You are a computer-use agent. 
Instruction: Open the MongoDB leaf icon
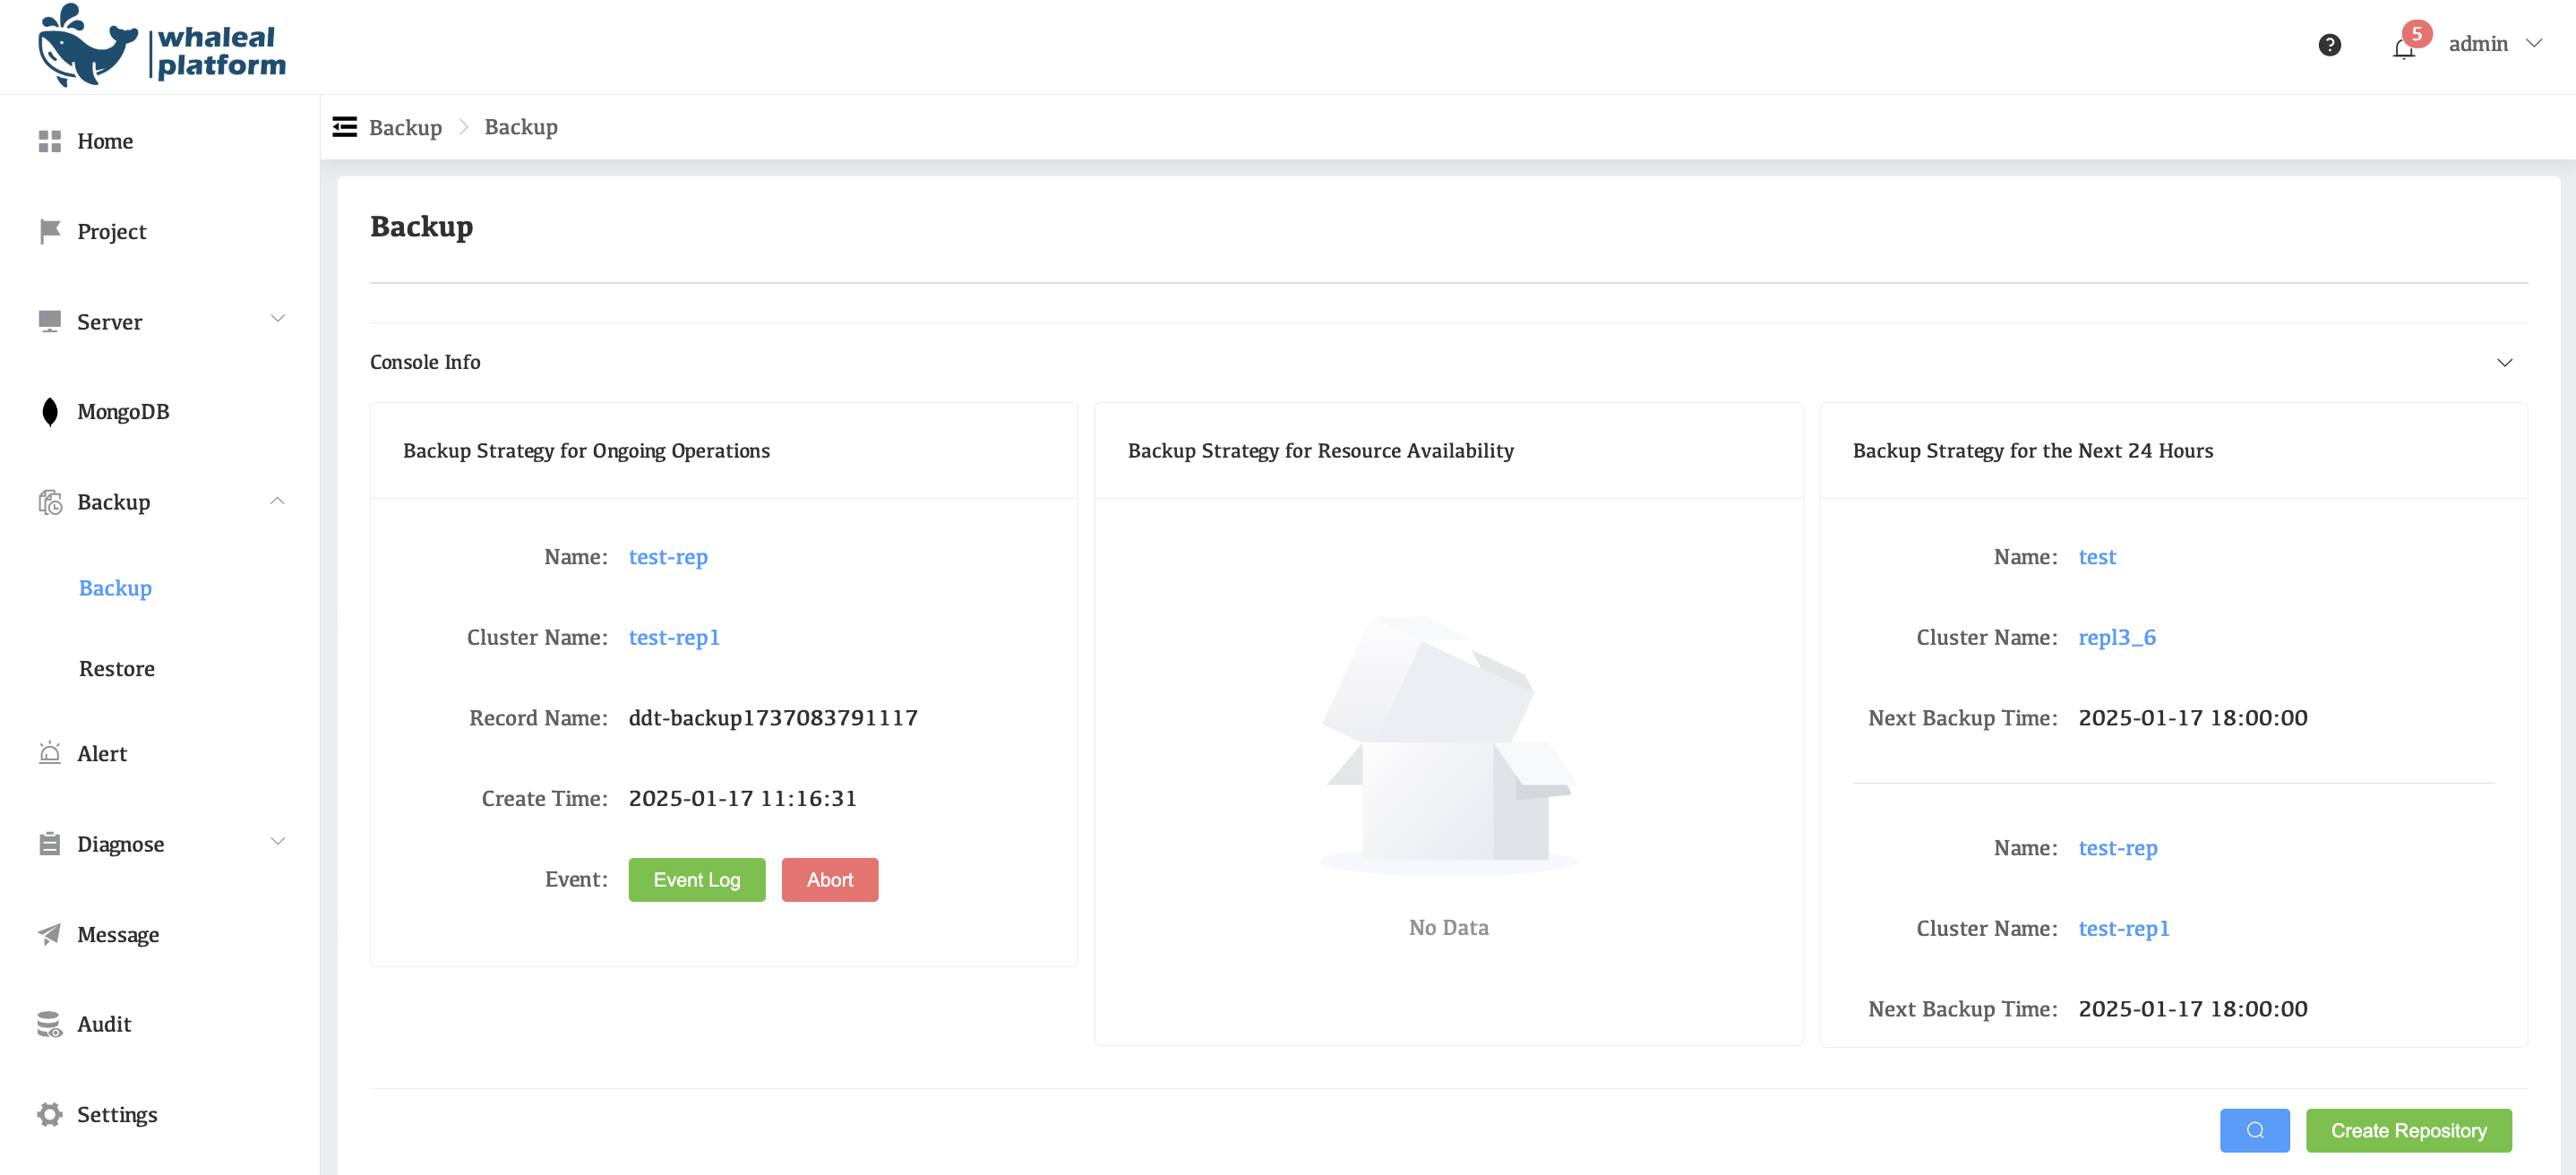click(x=50, y=411)
